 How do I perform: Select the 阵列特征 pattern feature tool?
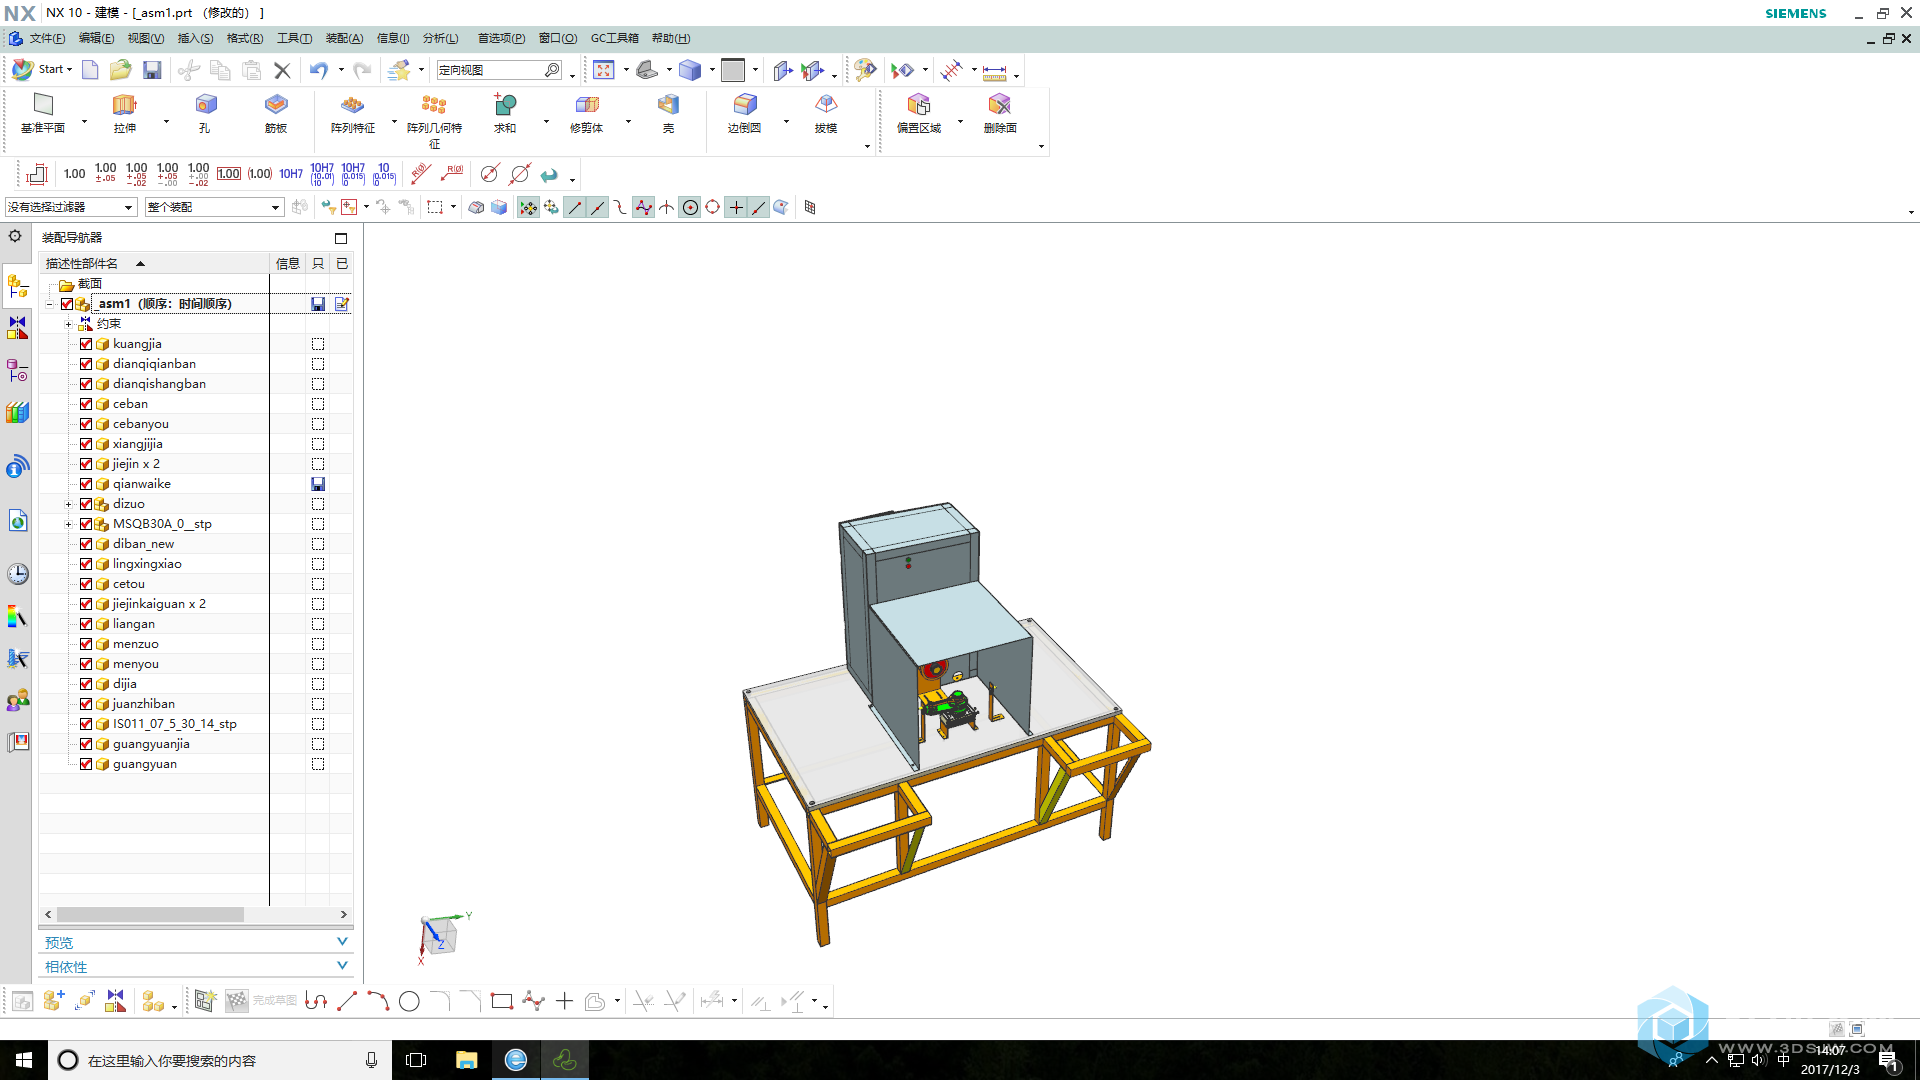click(x=353, y=113)
